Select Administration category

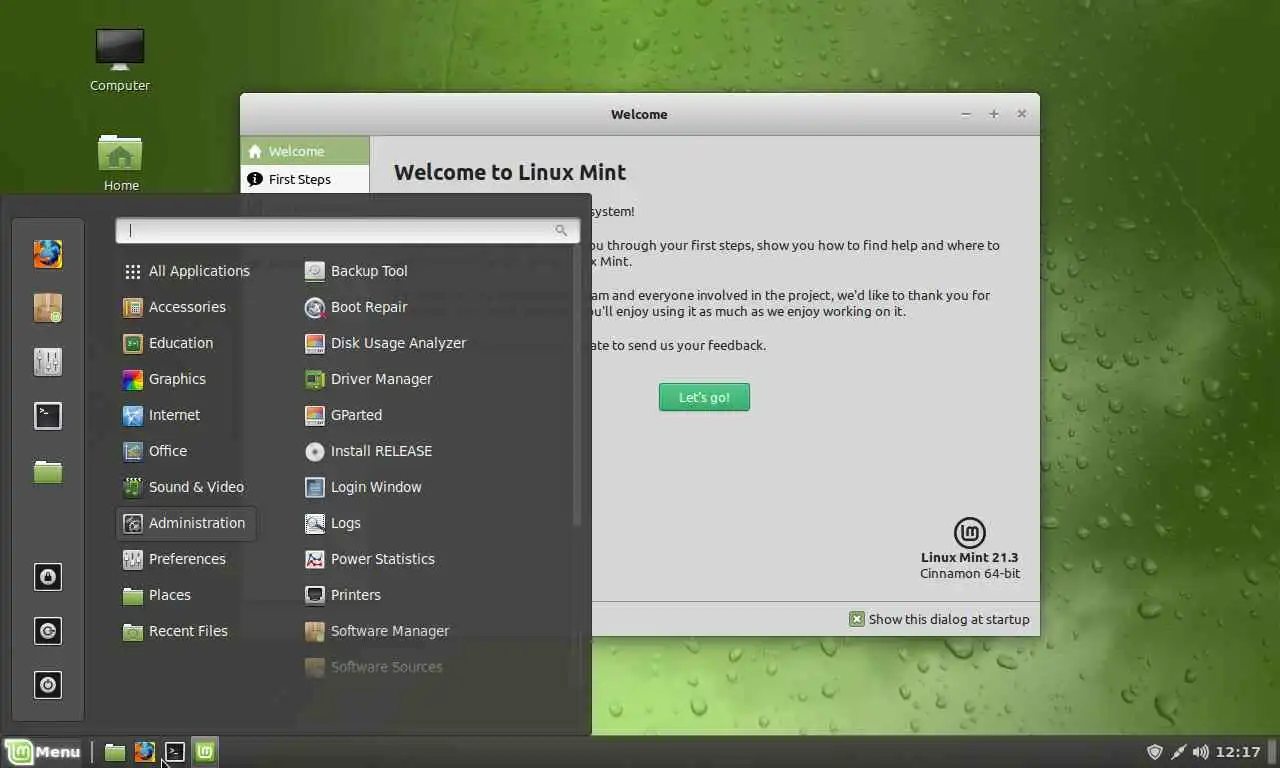pos(186,523)
